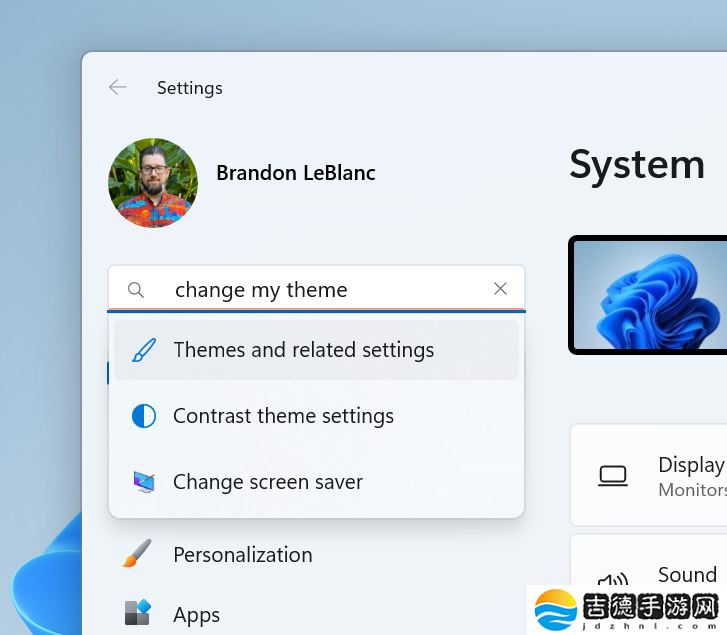Choose "Contrast theme settings" suggestion

click(316, 416)
